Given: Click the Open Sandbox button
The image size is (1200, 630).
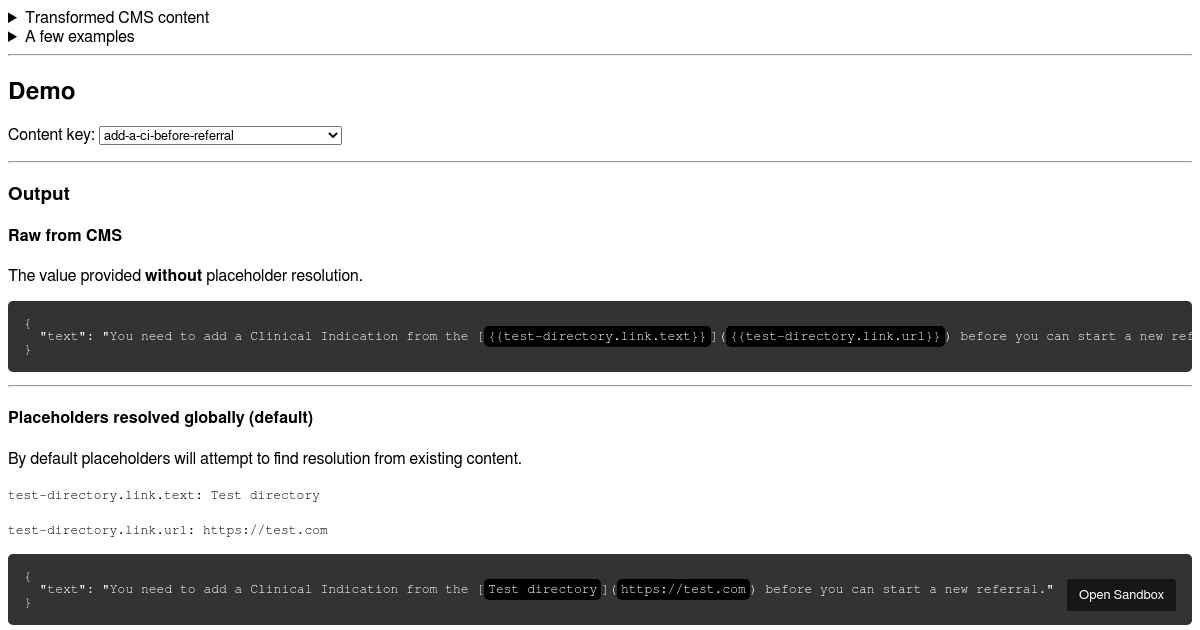Looking at the screenshot, I should point(1121,594).
